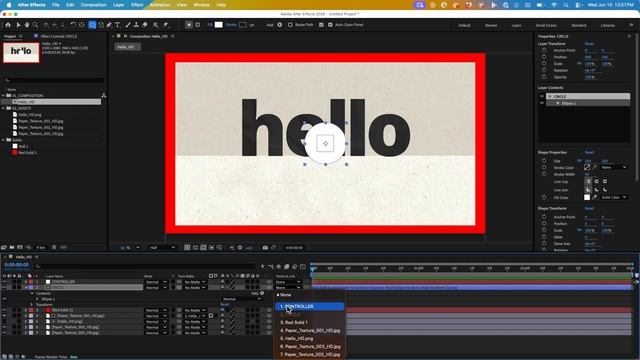640x360 pixels.
Task: Toggle the Auto-Open Panel checkbox
Action: 330,25
